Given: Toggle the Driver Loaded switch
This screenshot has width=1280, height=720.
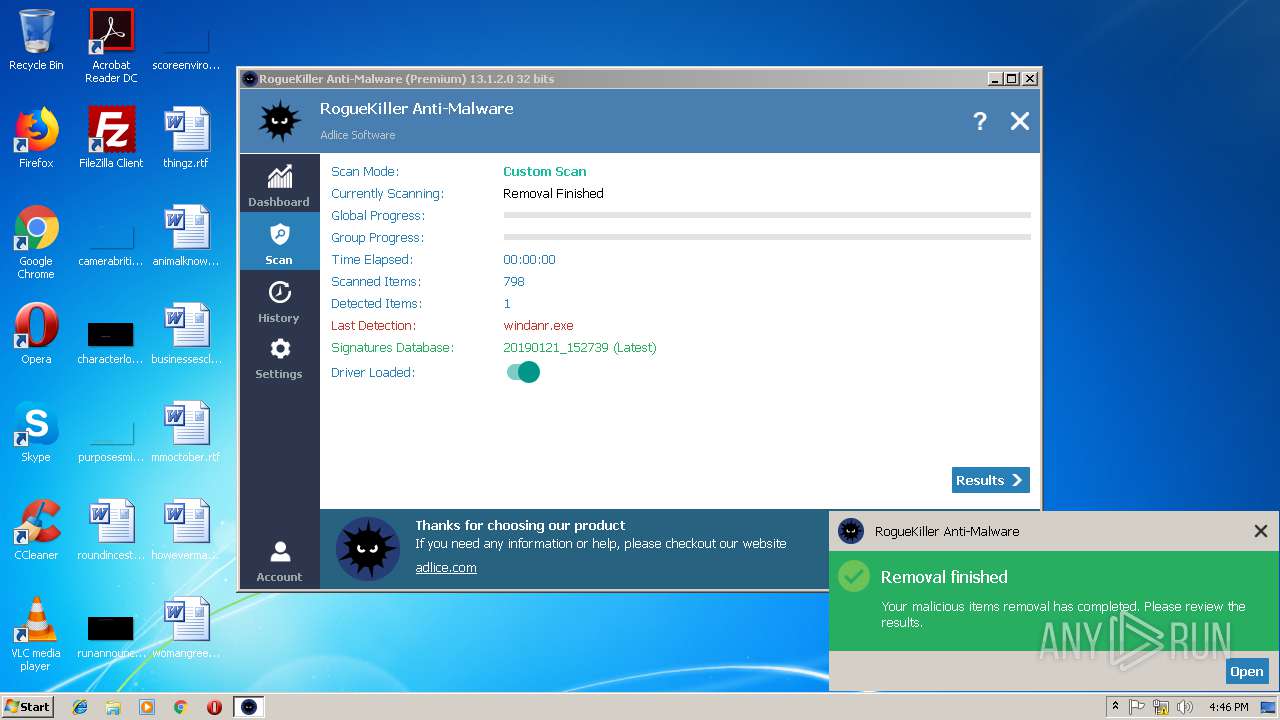Looking at the screenshot, I should 523,372.
